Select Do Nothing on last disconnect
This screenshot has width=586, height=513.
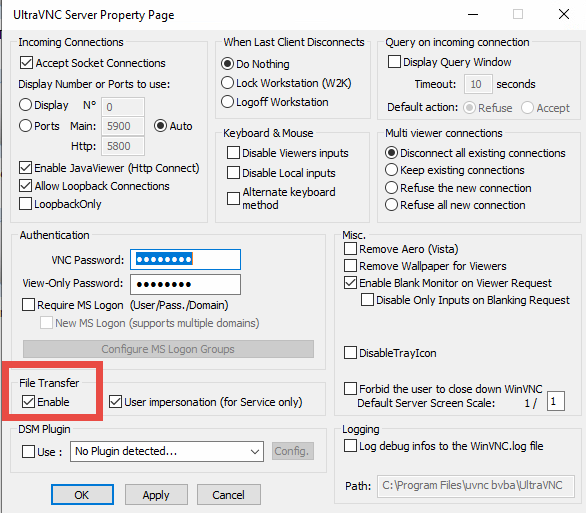coord(227,64)
